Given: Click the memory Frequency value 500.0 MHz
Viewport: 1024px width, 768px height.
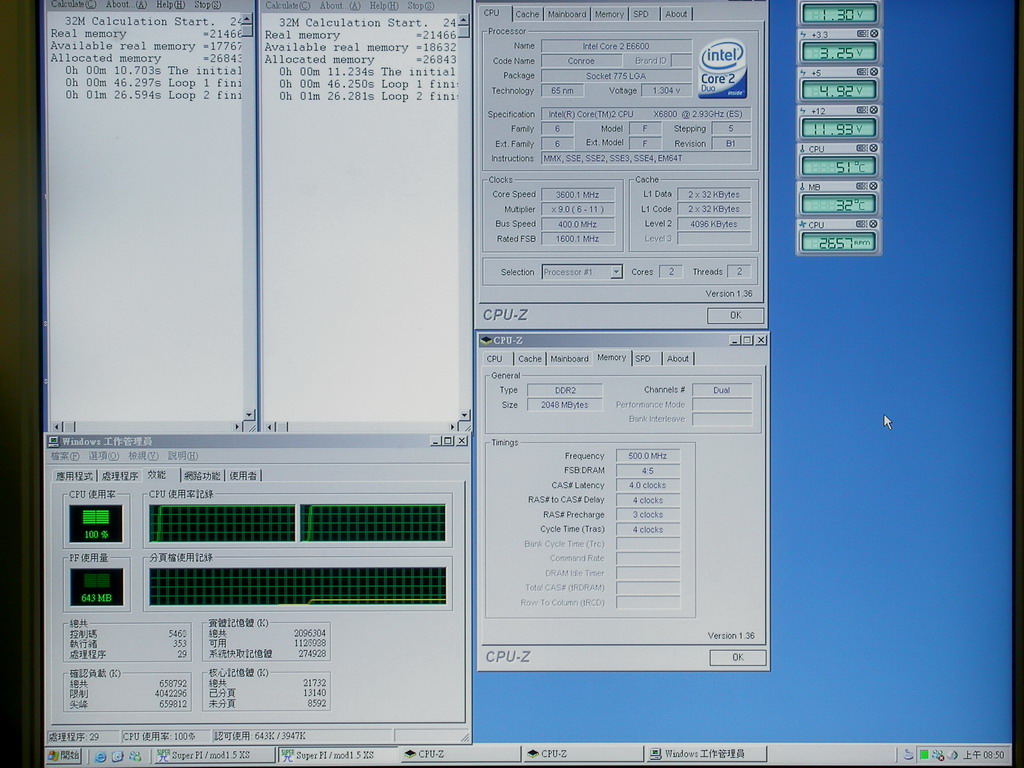Looking at the screenshot, I should (648, 456).
